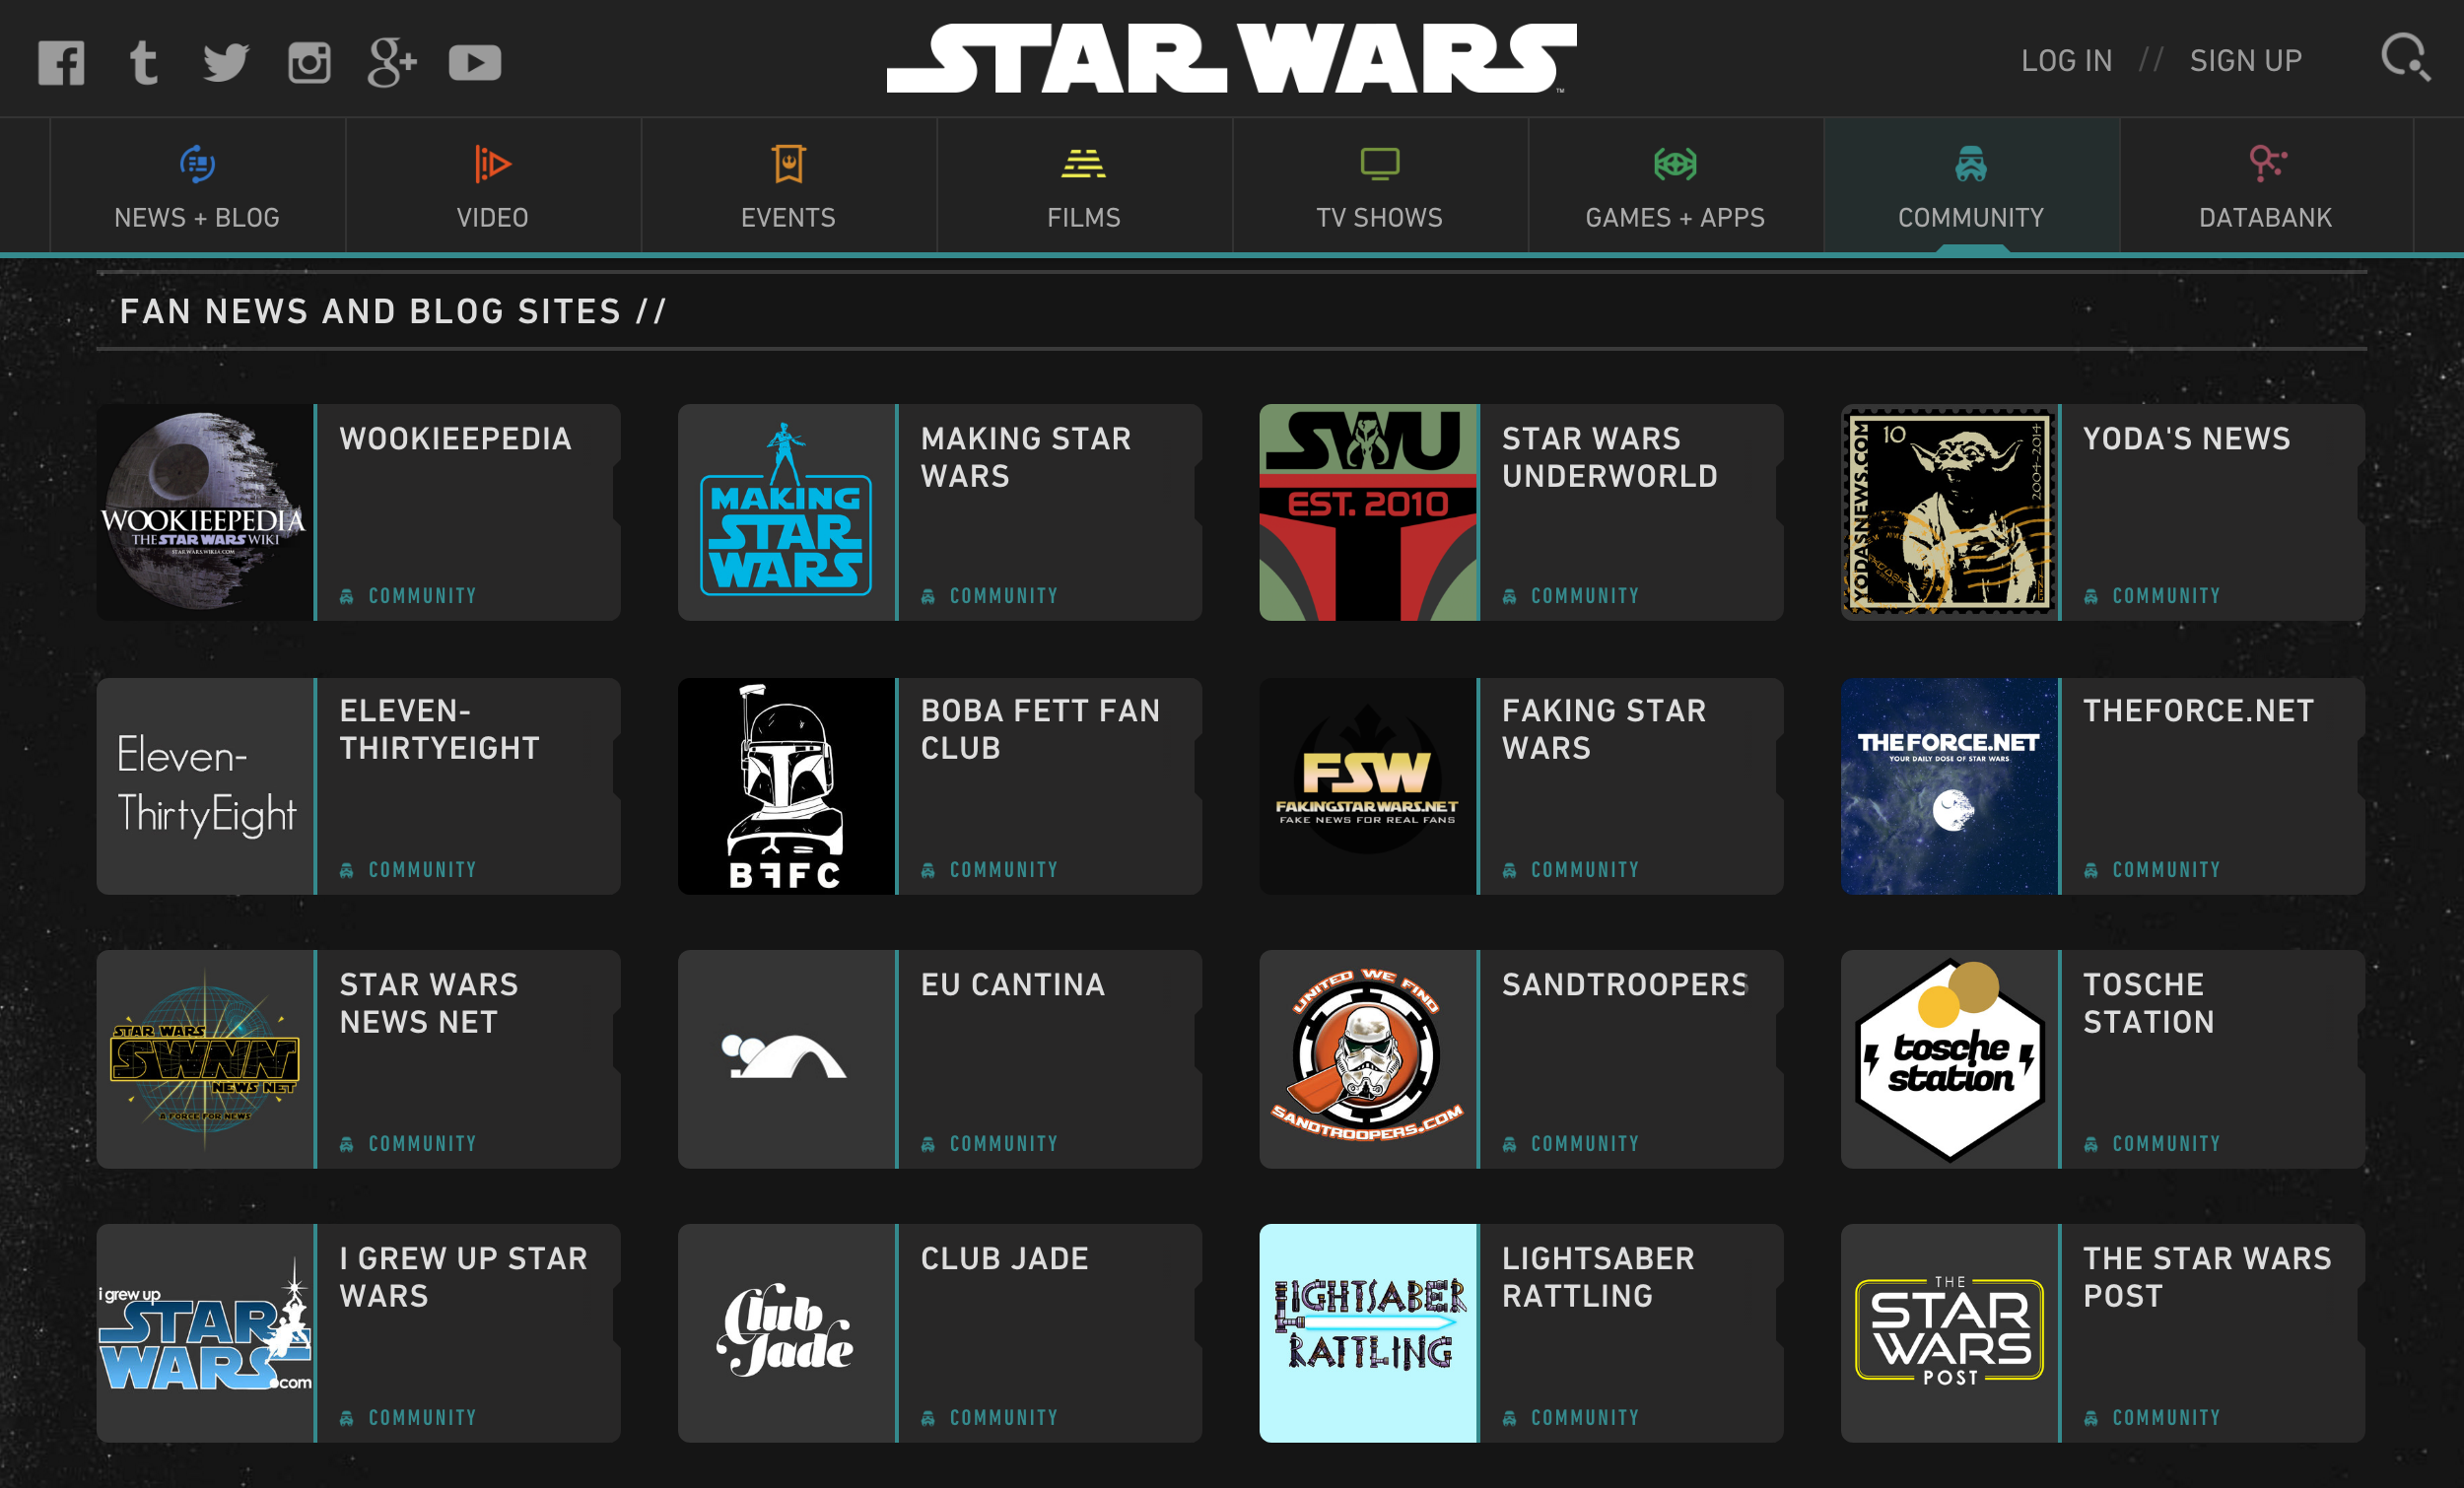Image resolution: width=2464 pixels, height=1488 pixels.
Task: Open the Facebook social icon
Action: point(61,63)
